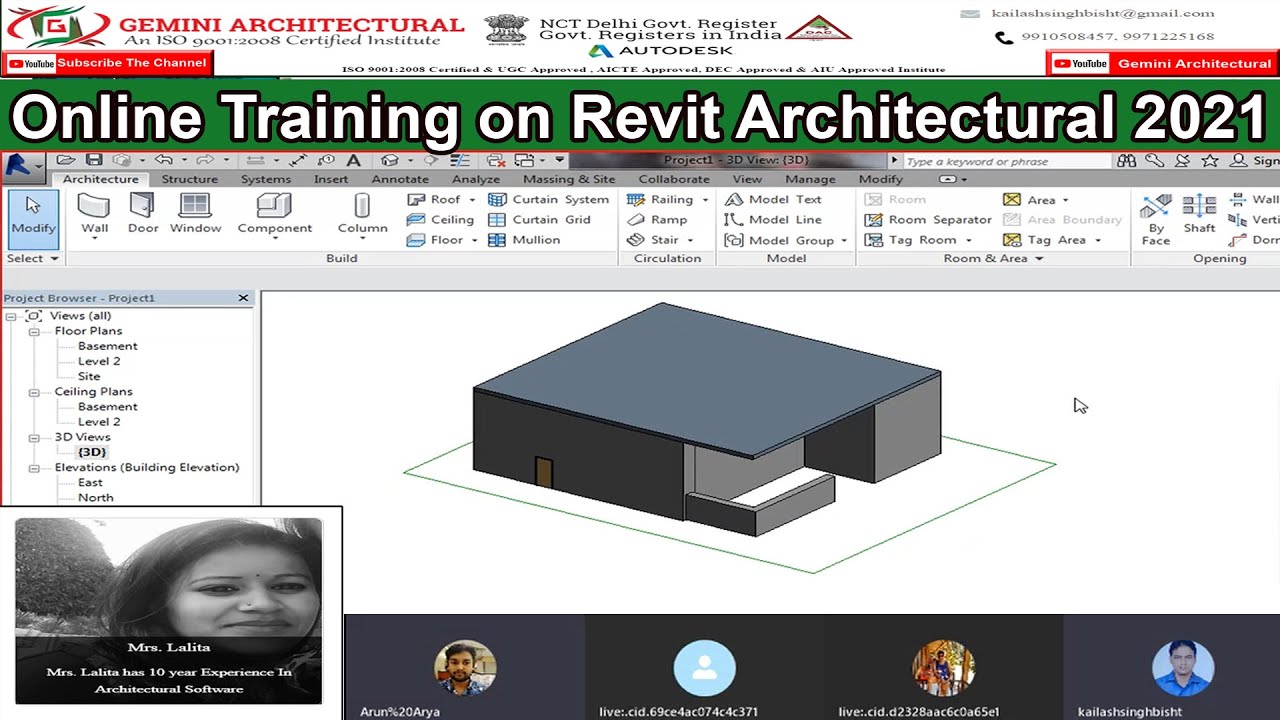Screen dimensions: 1280x720
Task: Click the Close Inactive Views icon
Action: [495, 160]
